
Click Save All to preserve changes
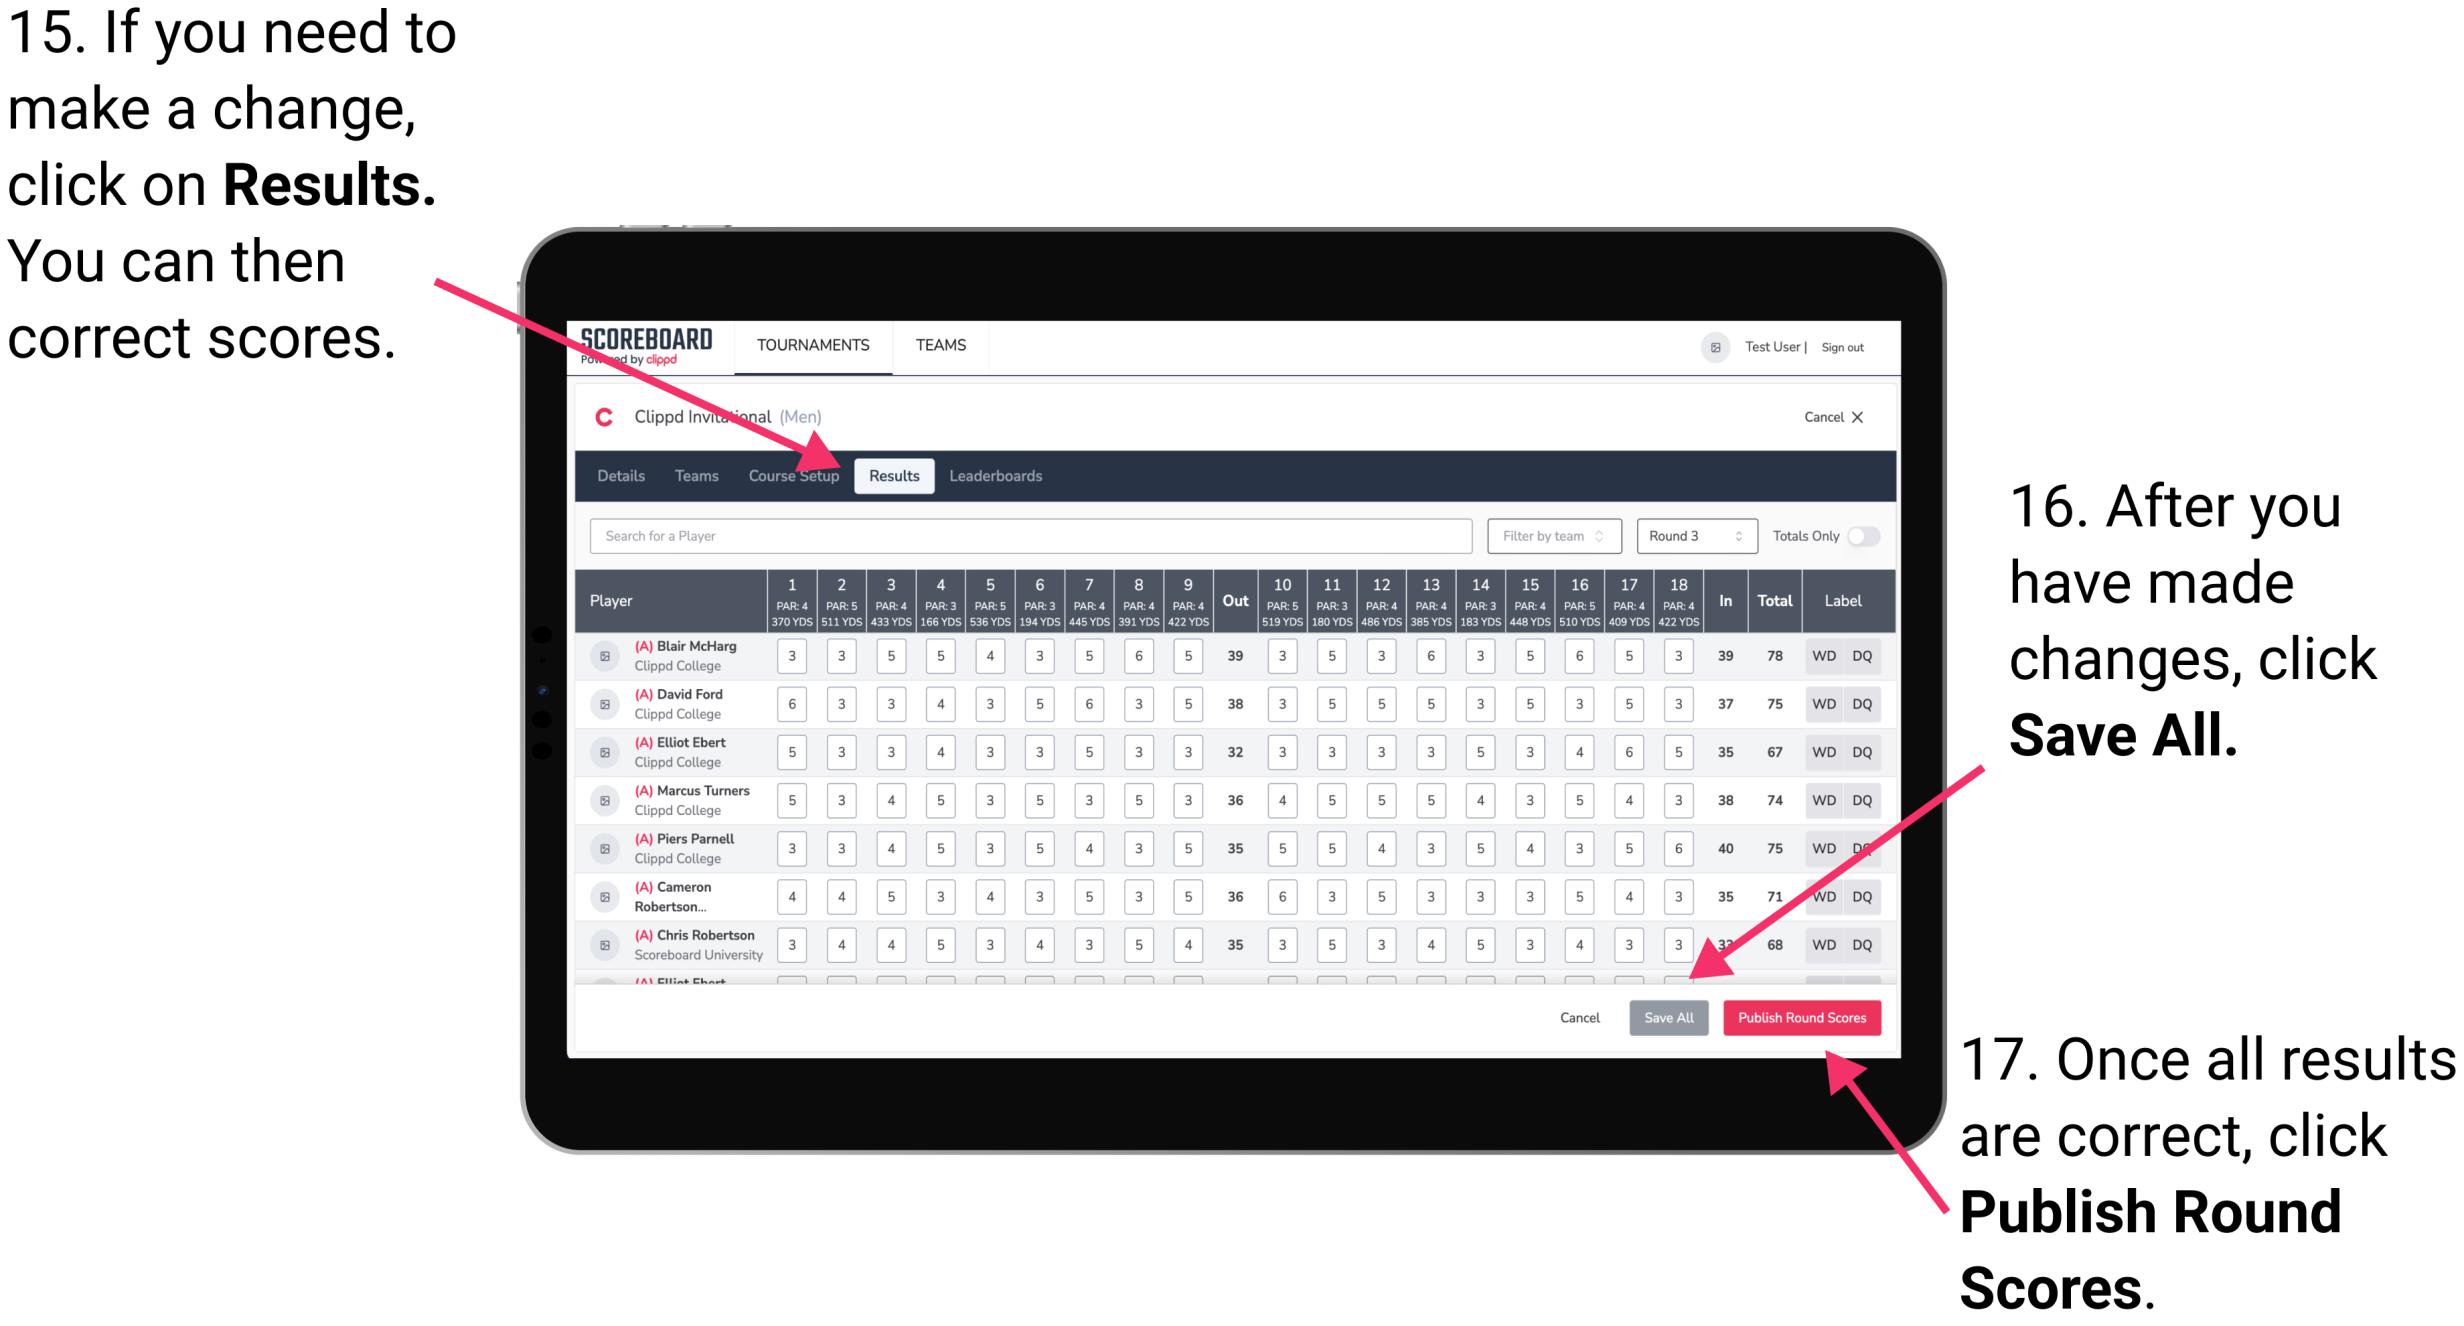point(1667,1016)
